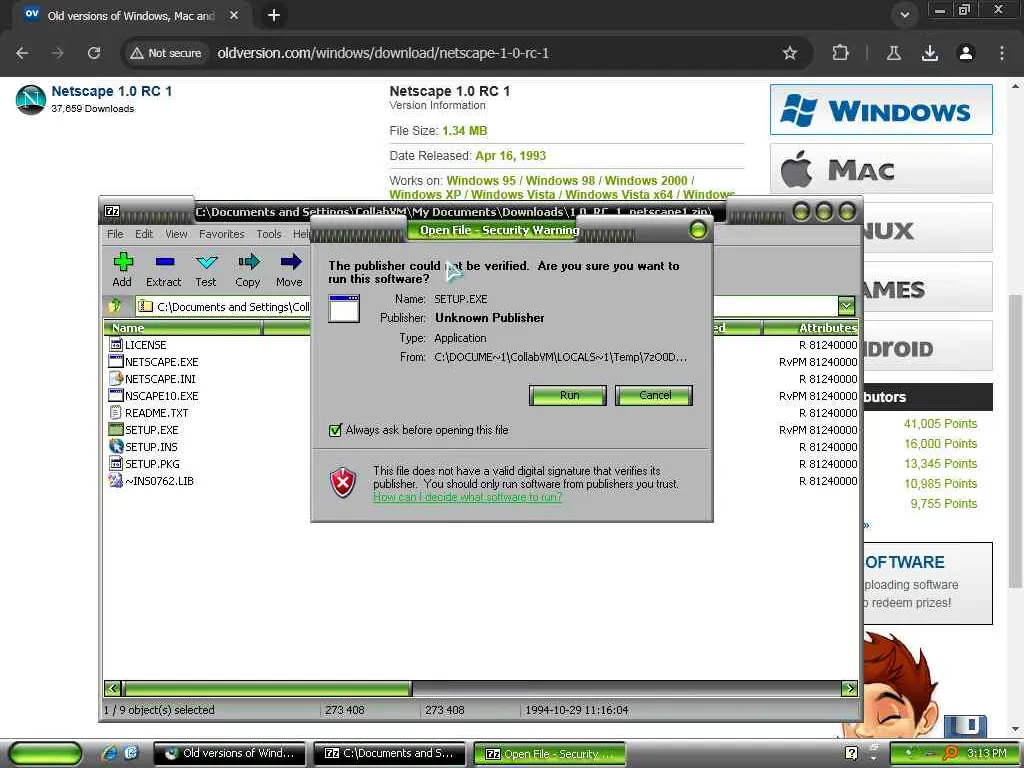
Task: Click the 7-Zip scroll right arrow
Action: tap(849, 688)
